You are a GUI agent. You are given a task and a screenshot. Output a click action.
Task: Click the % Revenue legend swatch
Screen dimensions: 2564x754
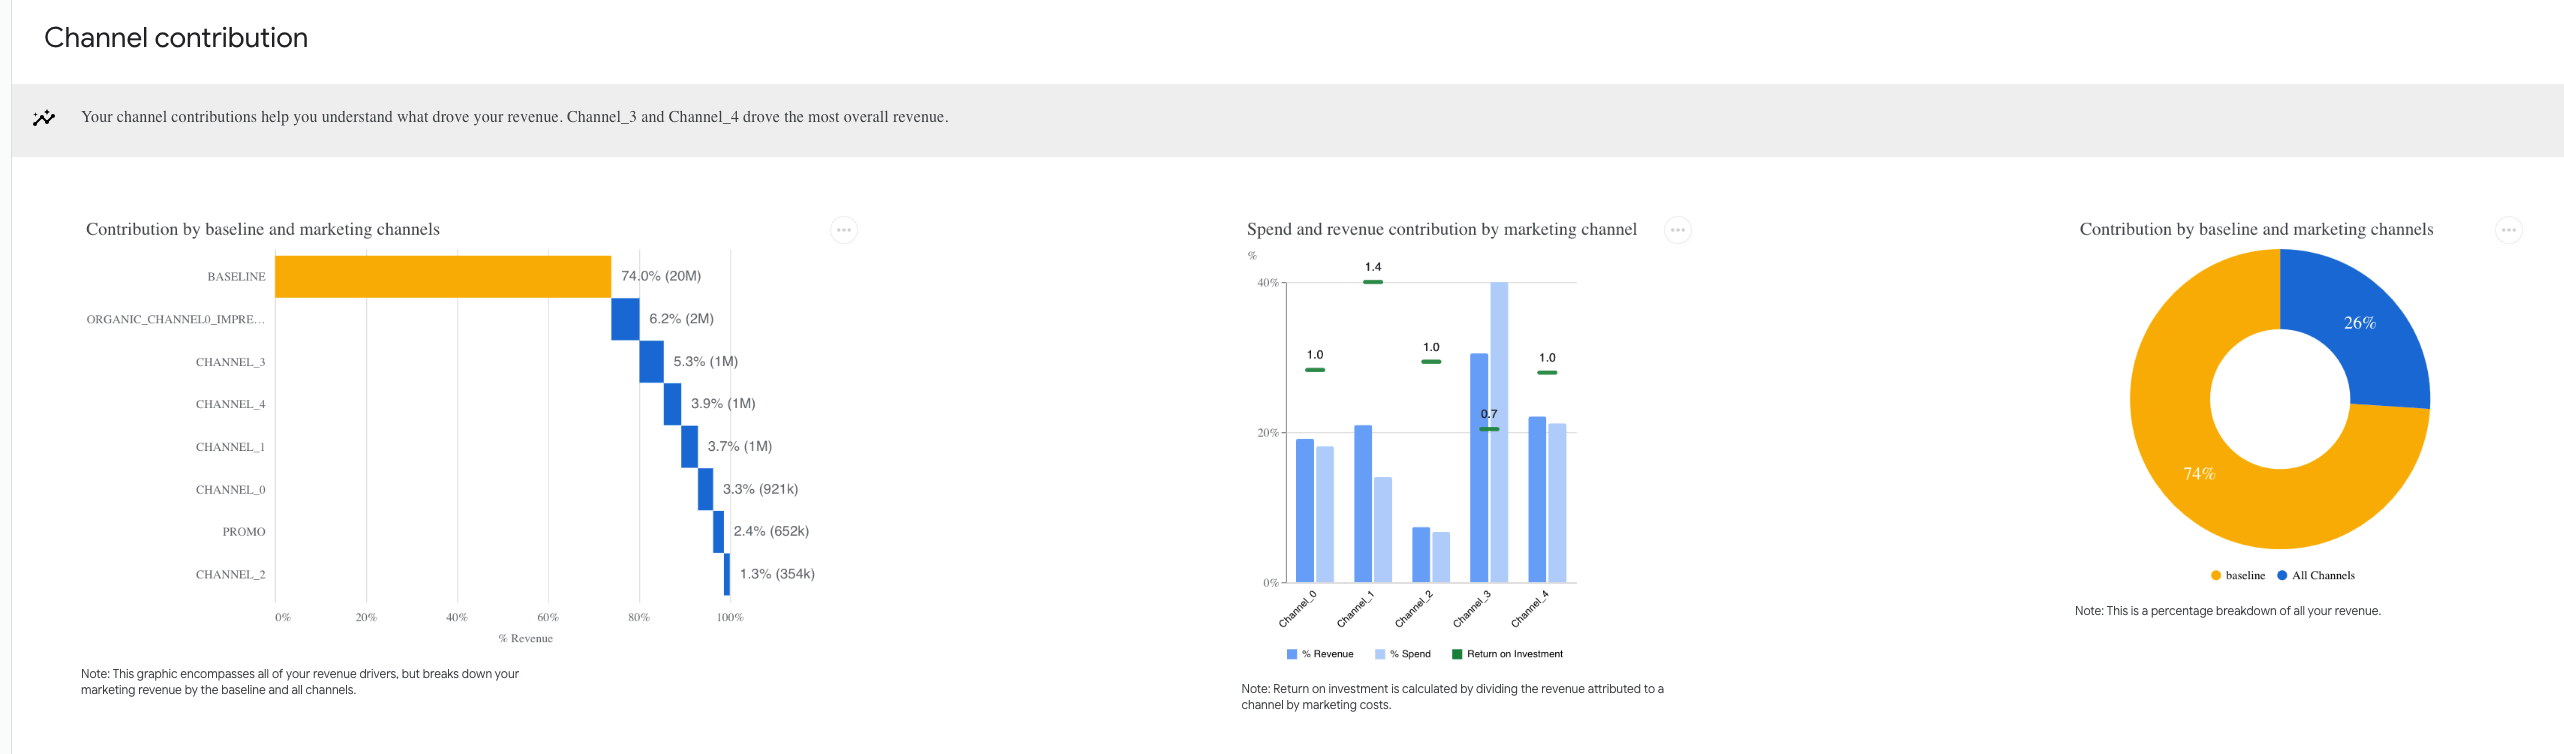click(1292, 654)
